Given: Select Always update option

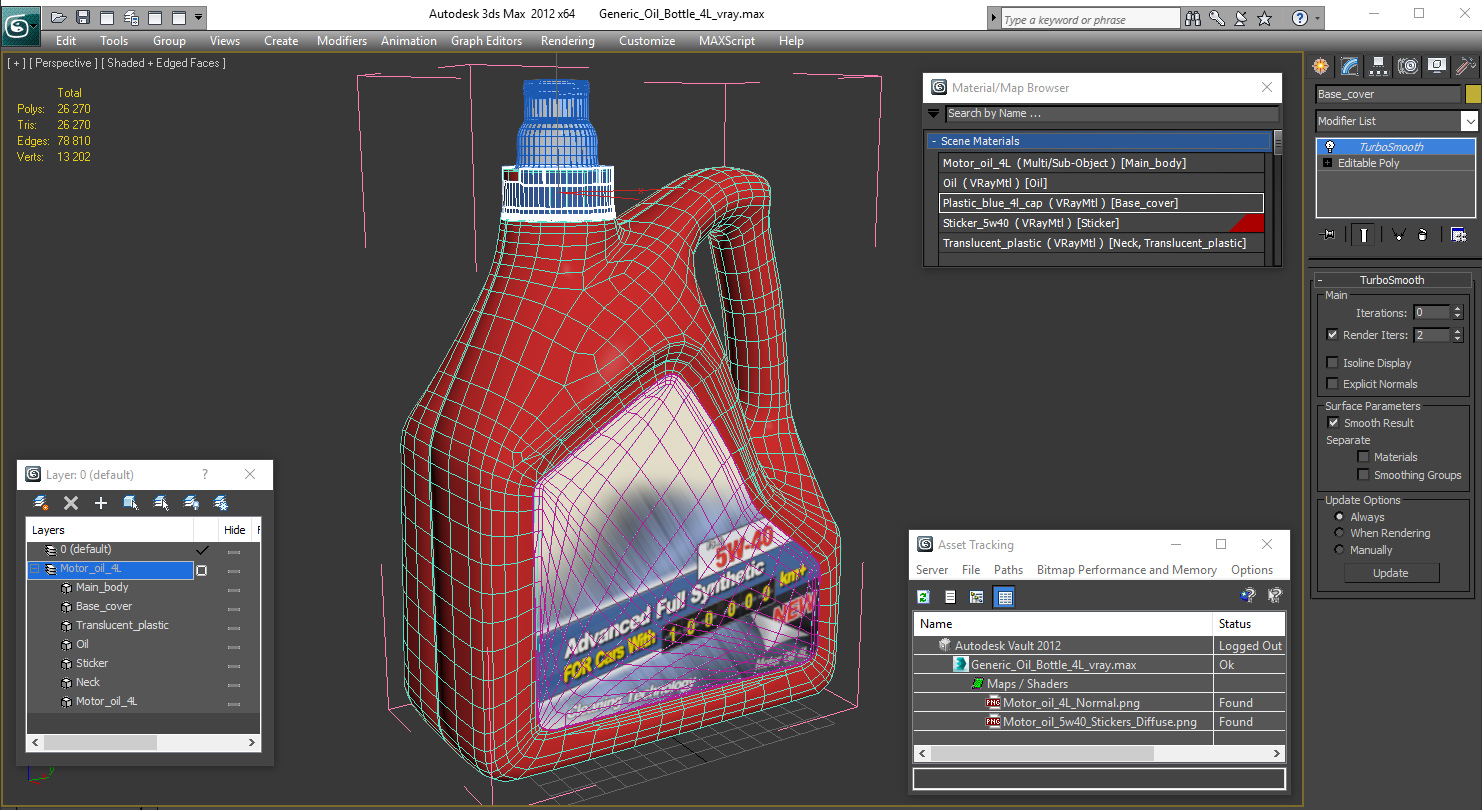Looking at the screenshot, I should [1340, 517].
